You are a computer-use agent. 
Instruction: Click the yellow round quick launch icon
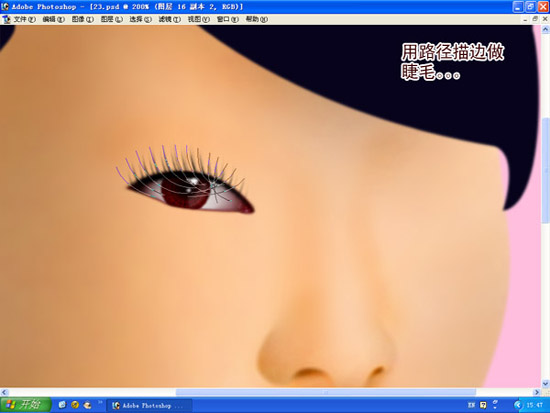point(75,405)
